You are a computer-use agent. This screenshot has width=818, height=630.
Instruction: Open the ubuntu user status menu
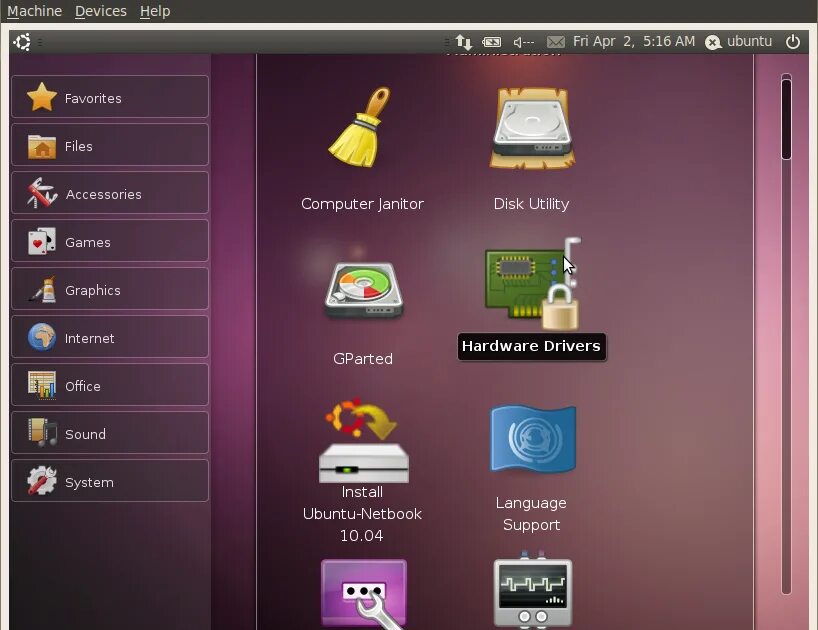(x=738, y=41)
